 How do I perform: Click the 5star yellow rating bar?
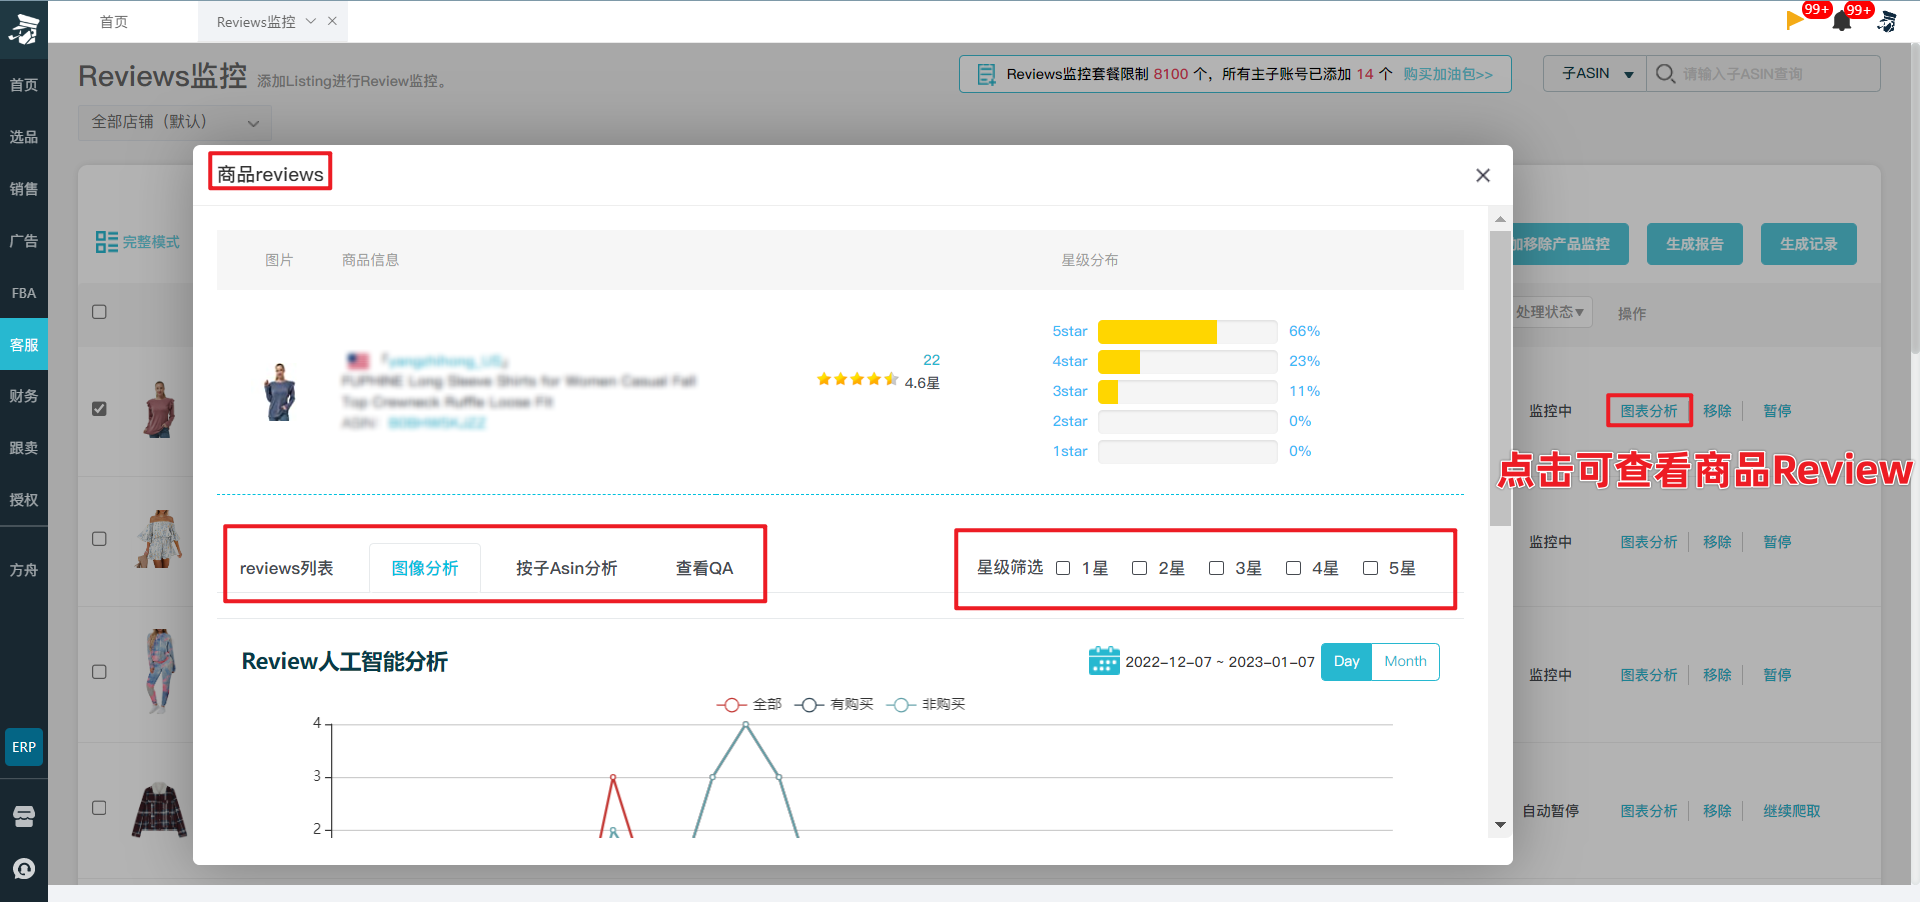pyautogui.click(x=1157, y=331)
